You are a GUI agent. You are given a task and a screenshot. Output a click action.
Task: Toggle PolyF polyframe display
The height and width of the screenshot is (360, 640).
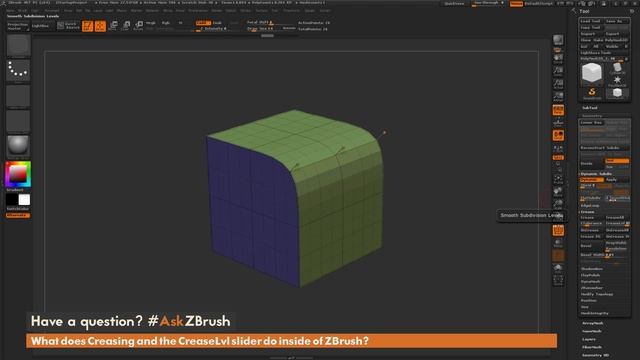pyautogui.click(x=558, y=230)
